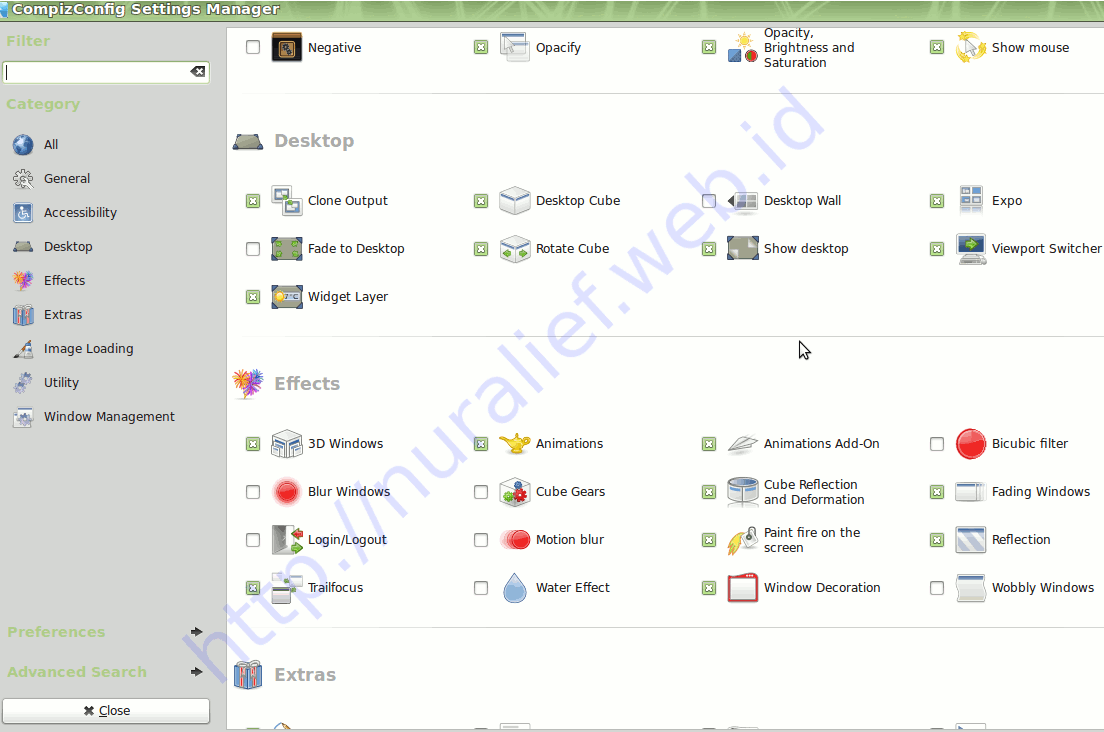Open the Animations Add-On paper plane icon
Screen dimensions: 1104x732
click(743, 443)
